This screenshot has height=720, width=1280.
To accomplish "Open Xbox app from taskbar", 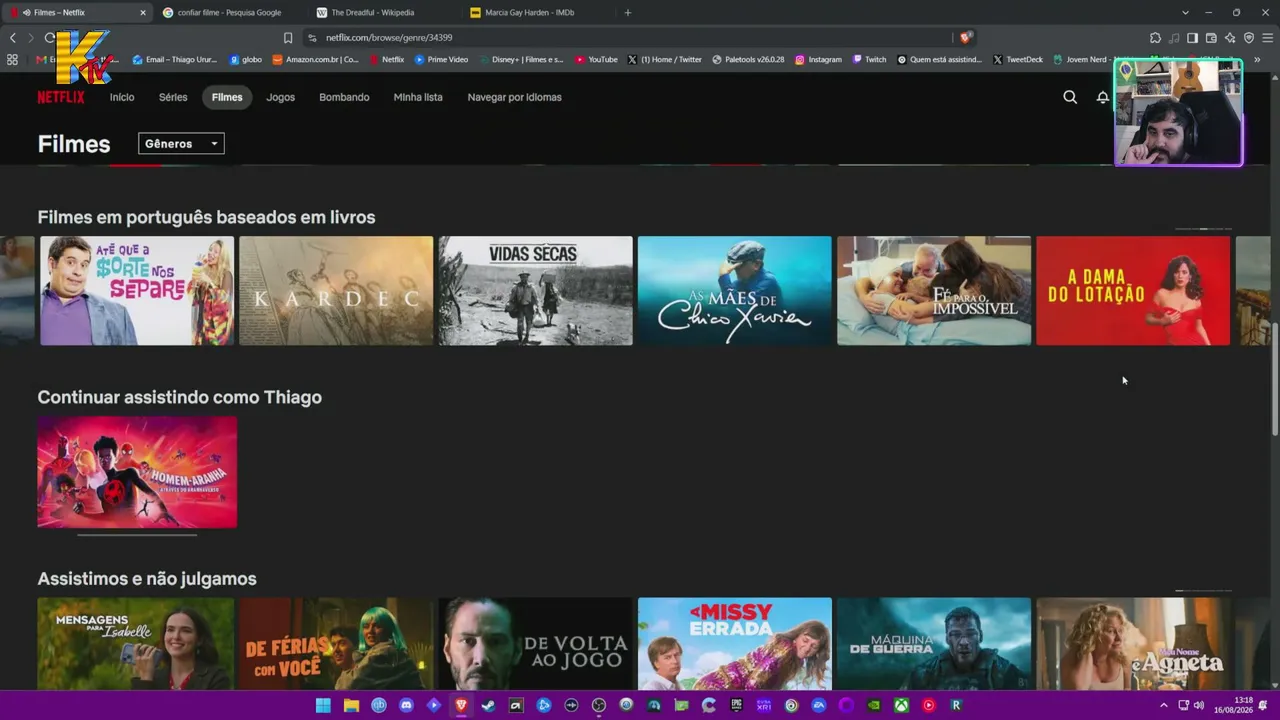I will (901, 705).
